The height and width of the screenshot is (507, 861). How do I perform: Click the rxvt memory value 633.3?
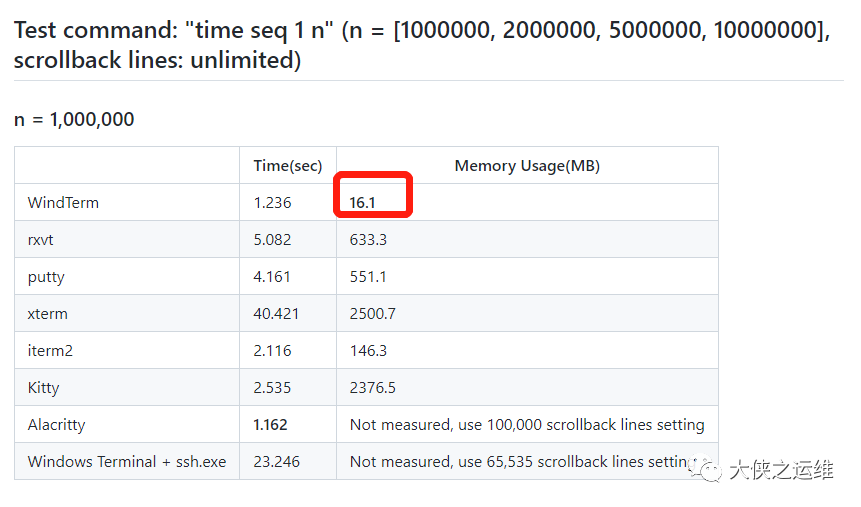coord(368,240)
